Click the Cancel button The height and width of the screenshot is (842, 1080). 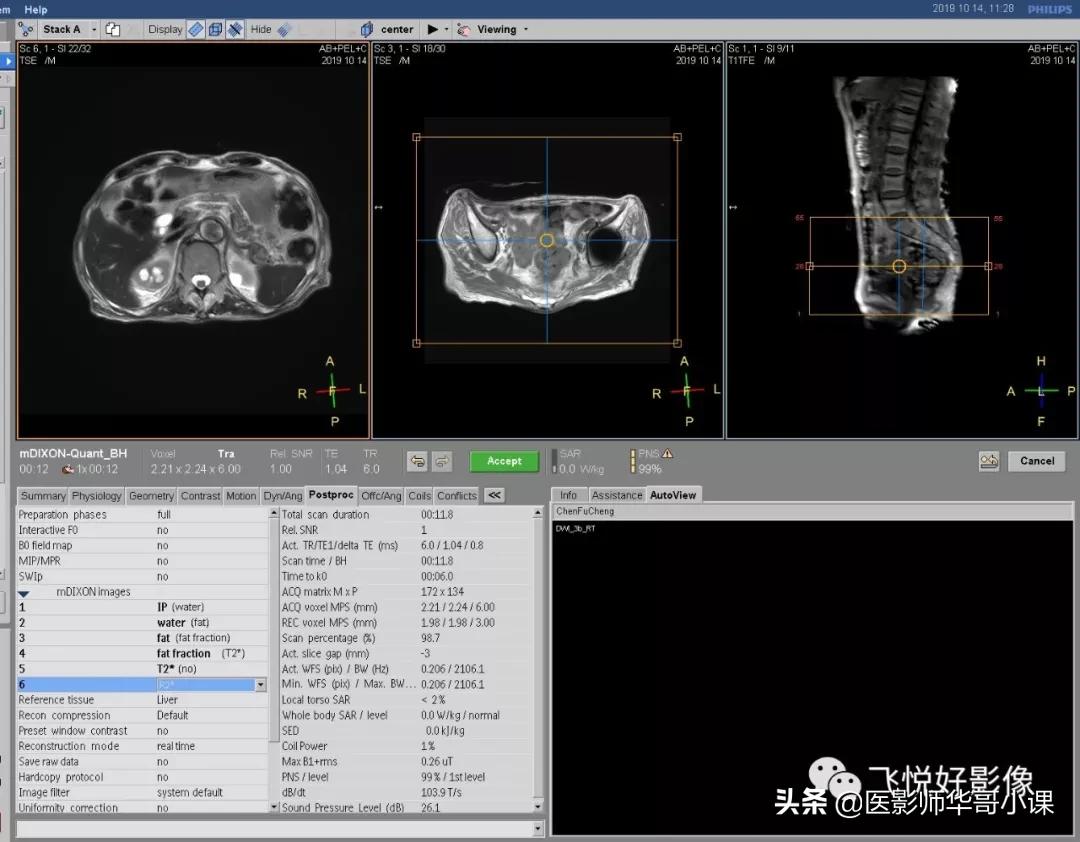tap(1037, 461)
